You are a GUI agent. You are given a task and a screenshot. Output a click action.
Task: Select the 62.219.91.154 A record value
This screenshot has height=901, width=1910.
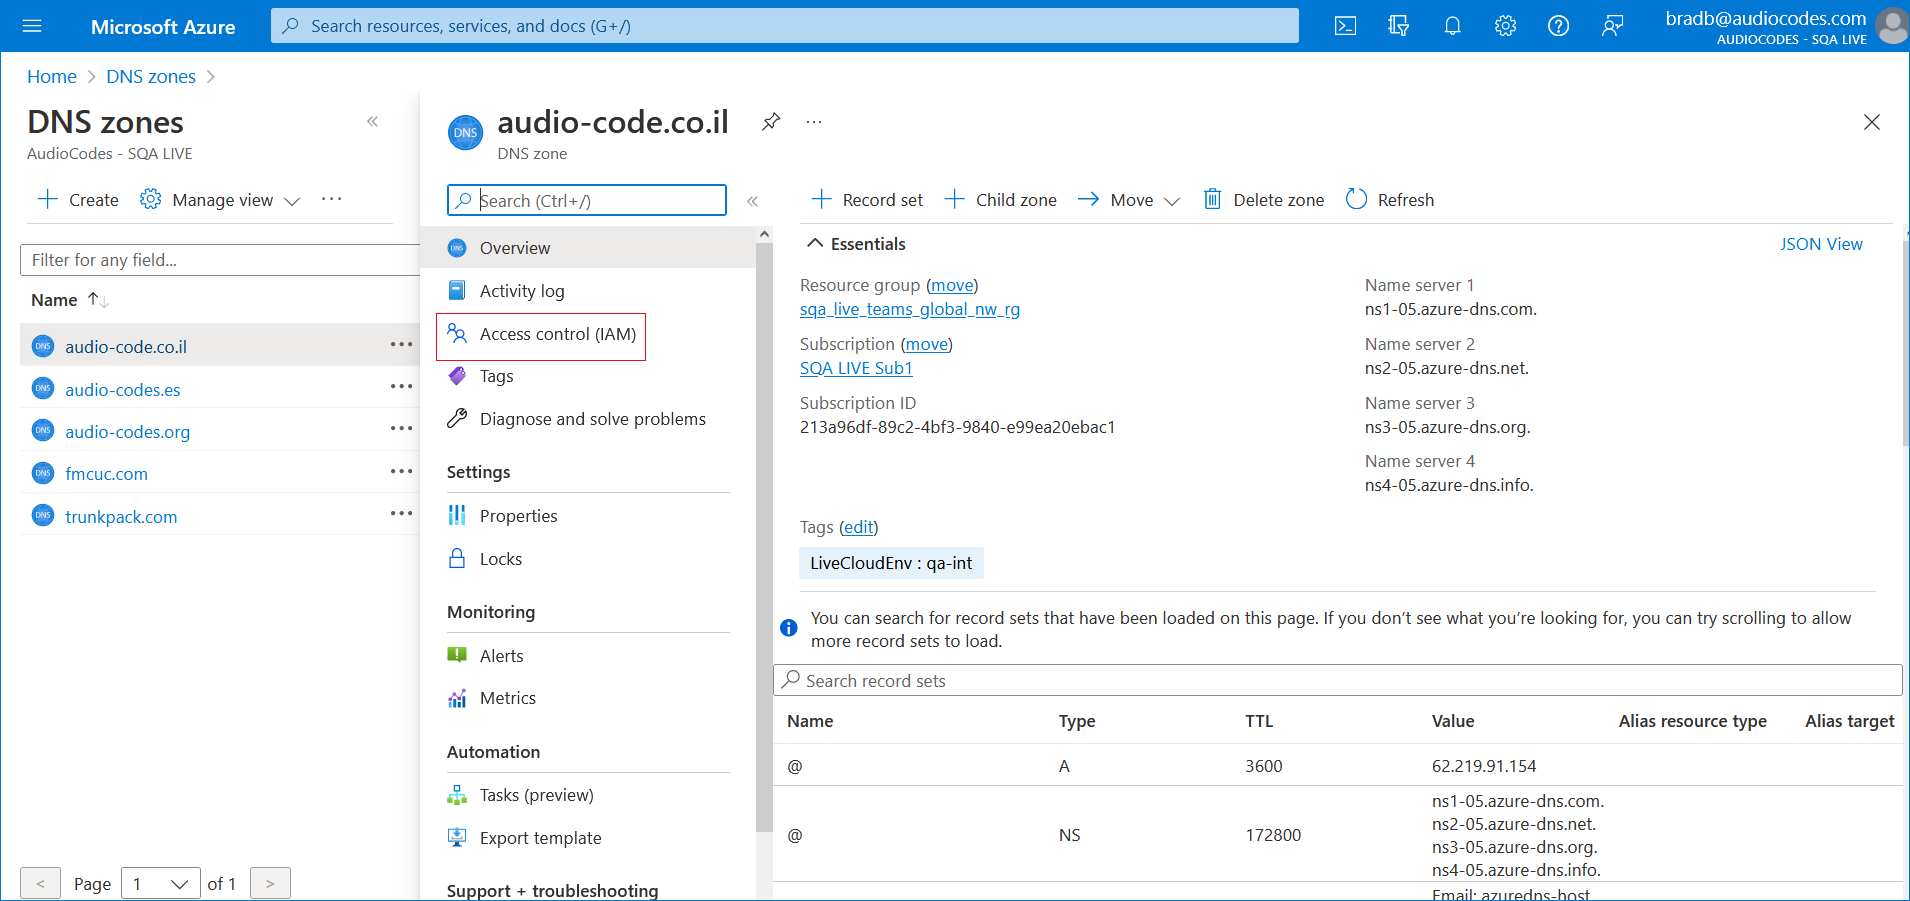pos(1484,766)
